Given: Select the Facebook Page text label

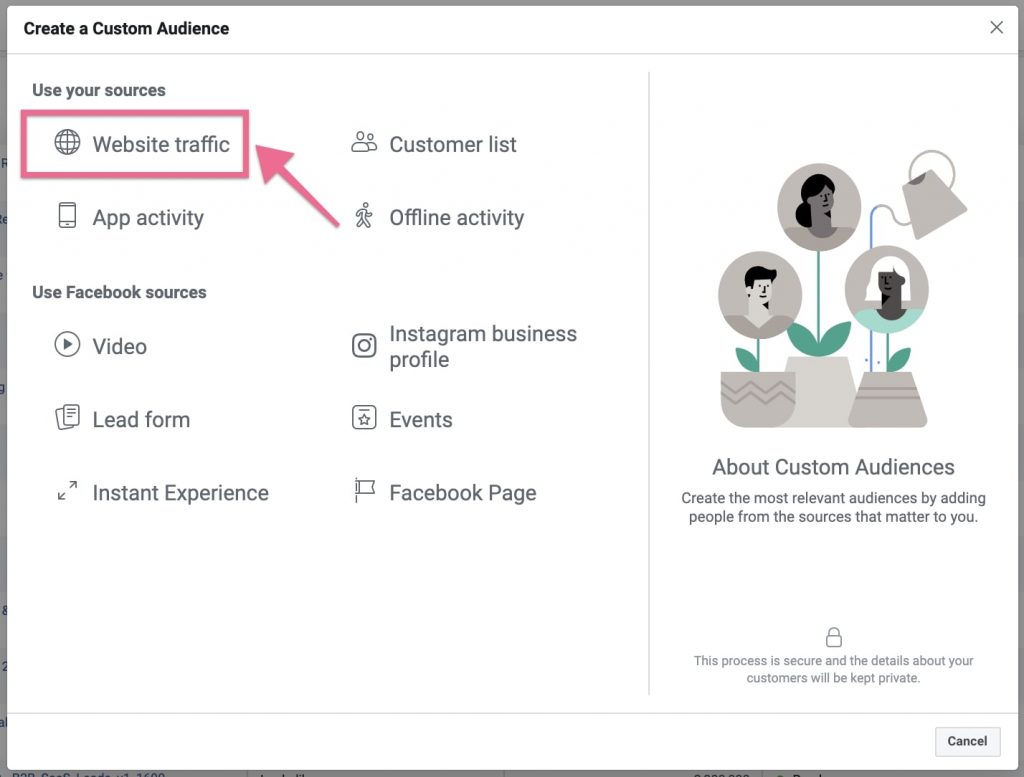Looking at the screenshot, I should (462, 493).
